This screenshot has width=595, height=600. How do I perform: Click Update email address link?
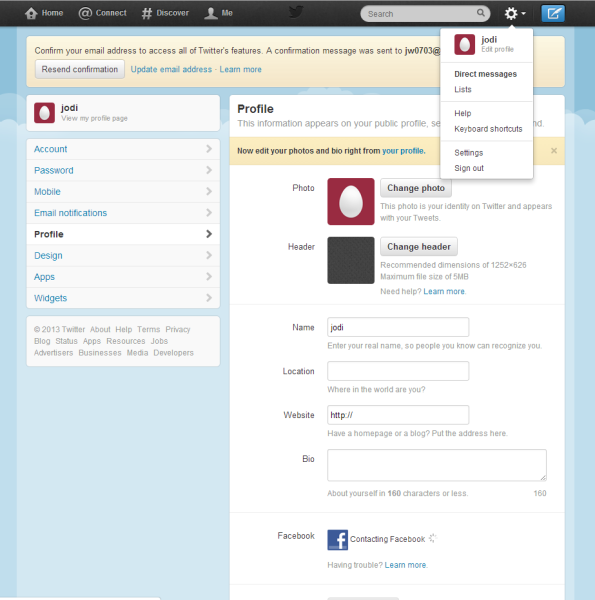171,69
